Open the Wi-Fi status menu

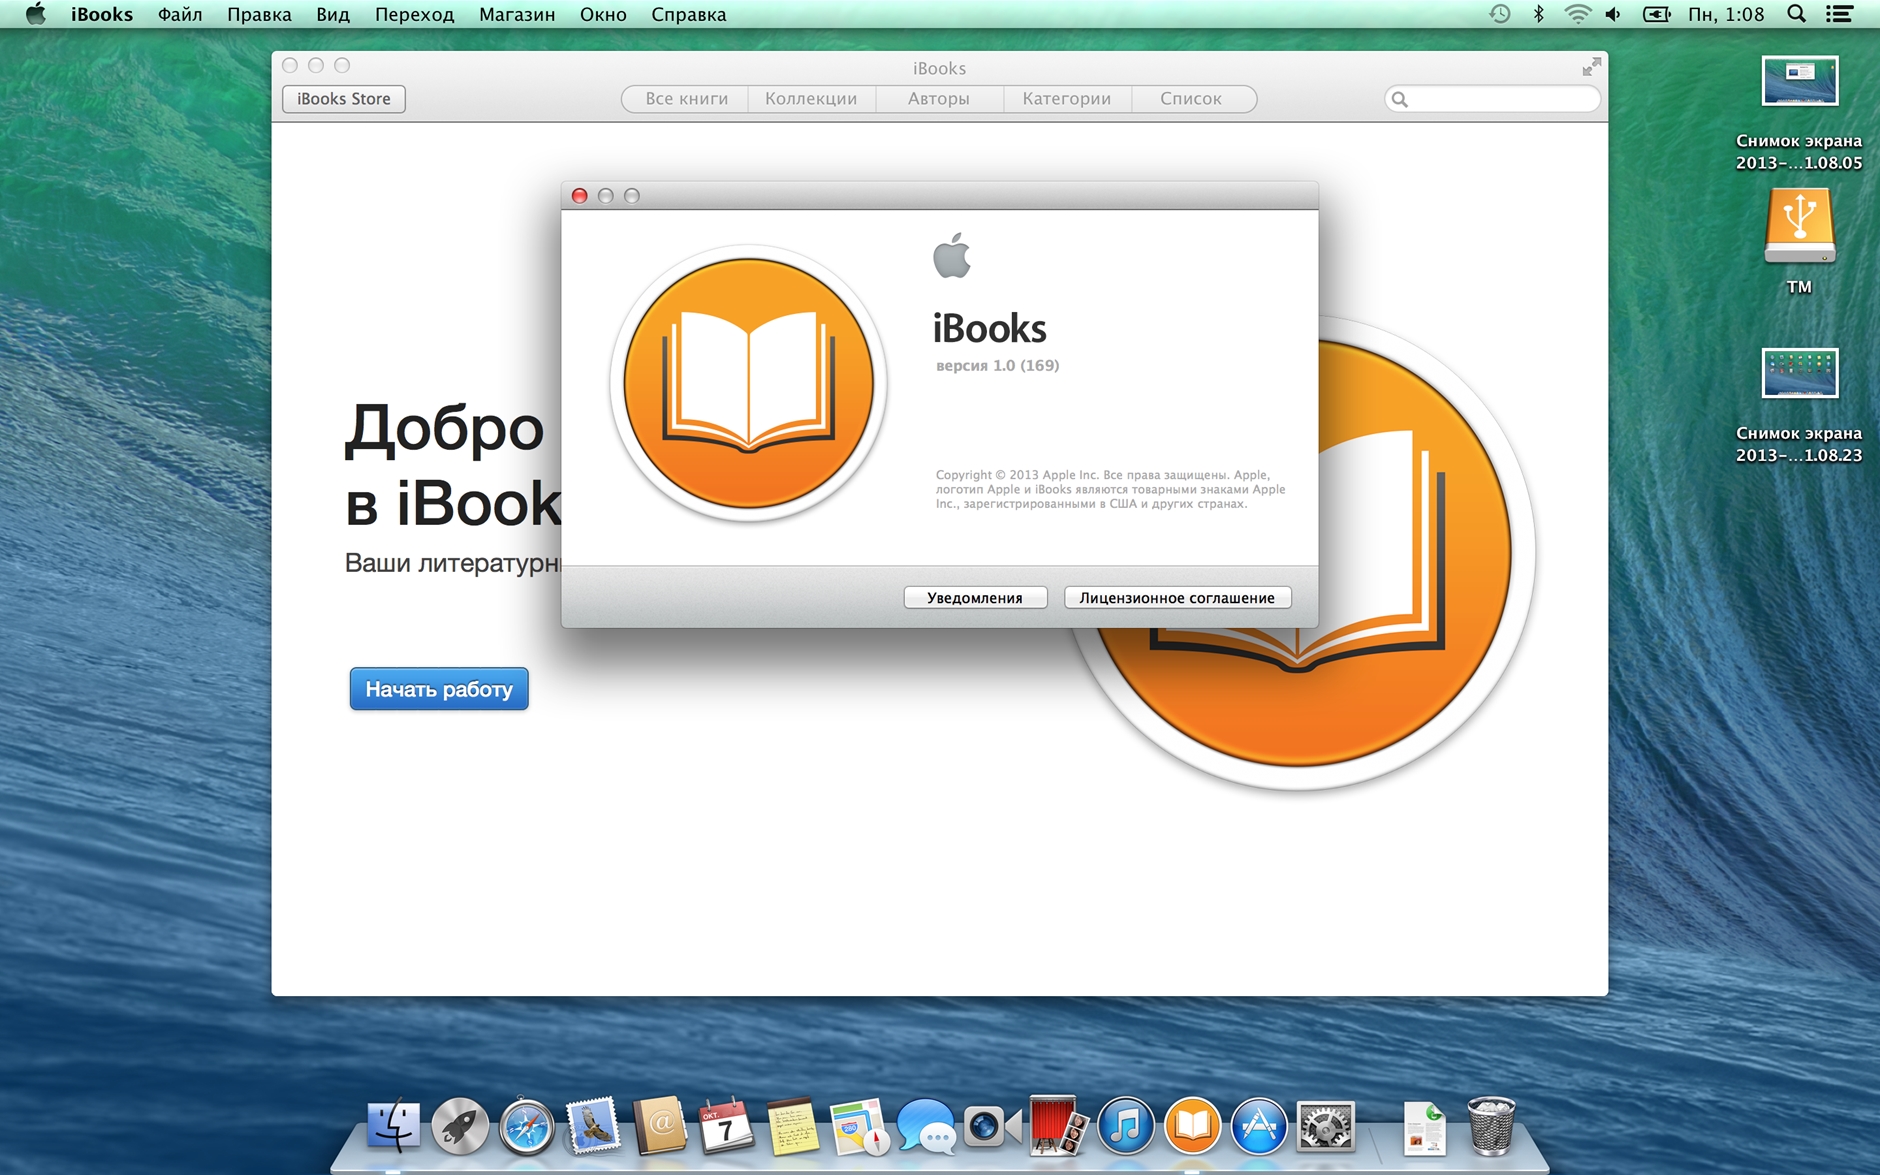pos(1577,14)
